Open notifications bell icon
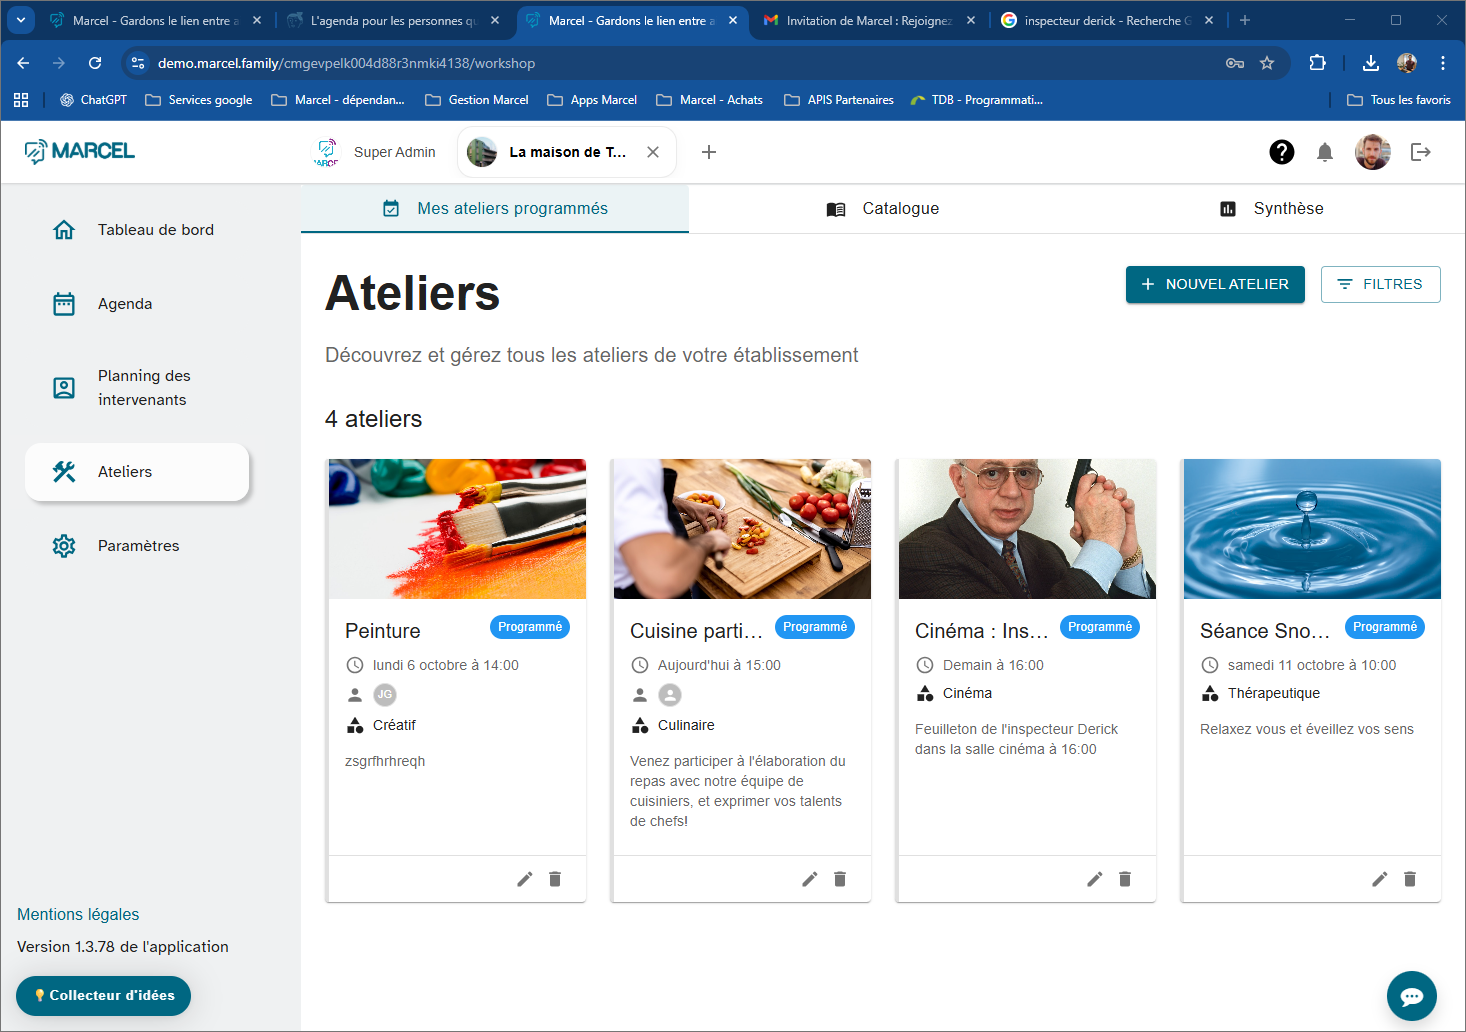1466x1032 pixels. pos(1325,152)
